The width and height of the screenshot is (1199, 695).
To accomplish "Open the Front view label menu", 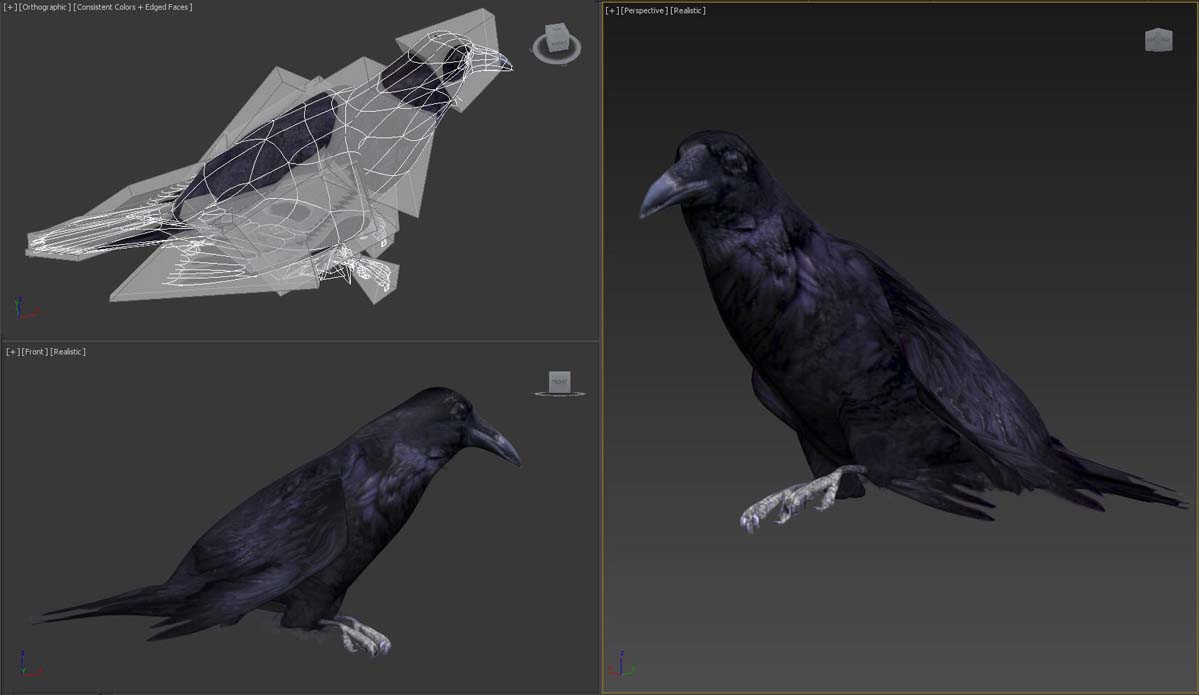I will coord(35,352).
